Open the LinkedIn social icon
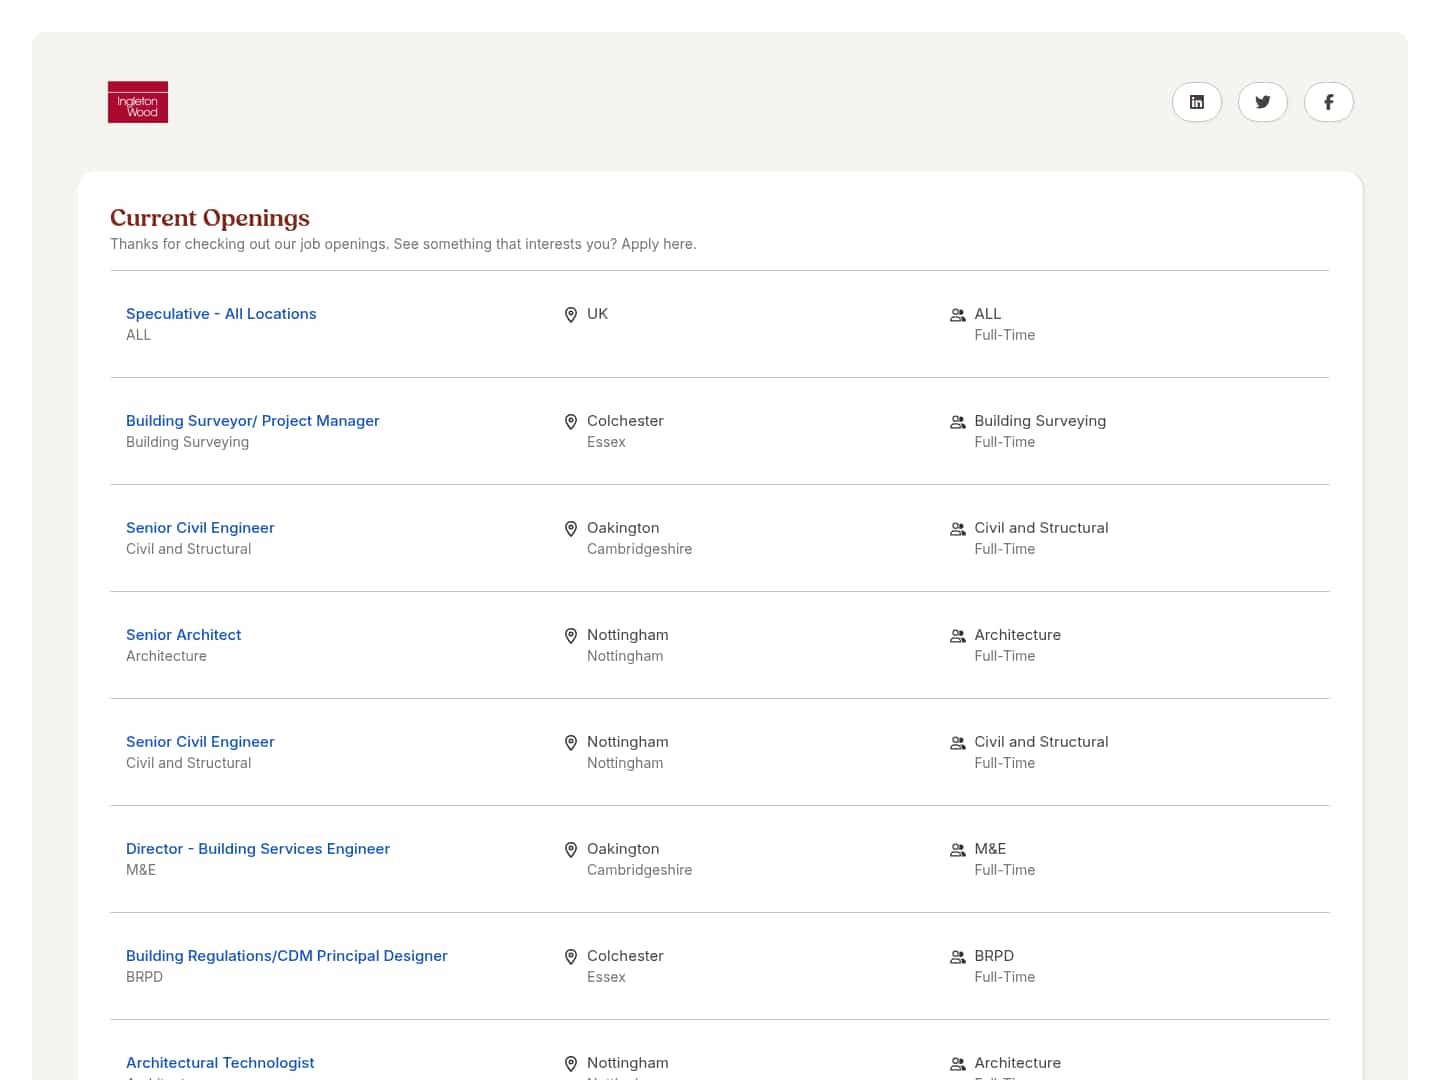 click(x=1196, y=102)
